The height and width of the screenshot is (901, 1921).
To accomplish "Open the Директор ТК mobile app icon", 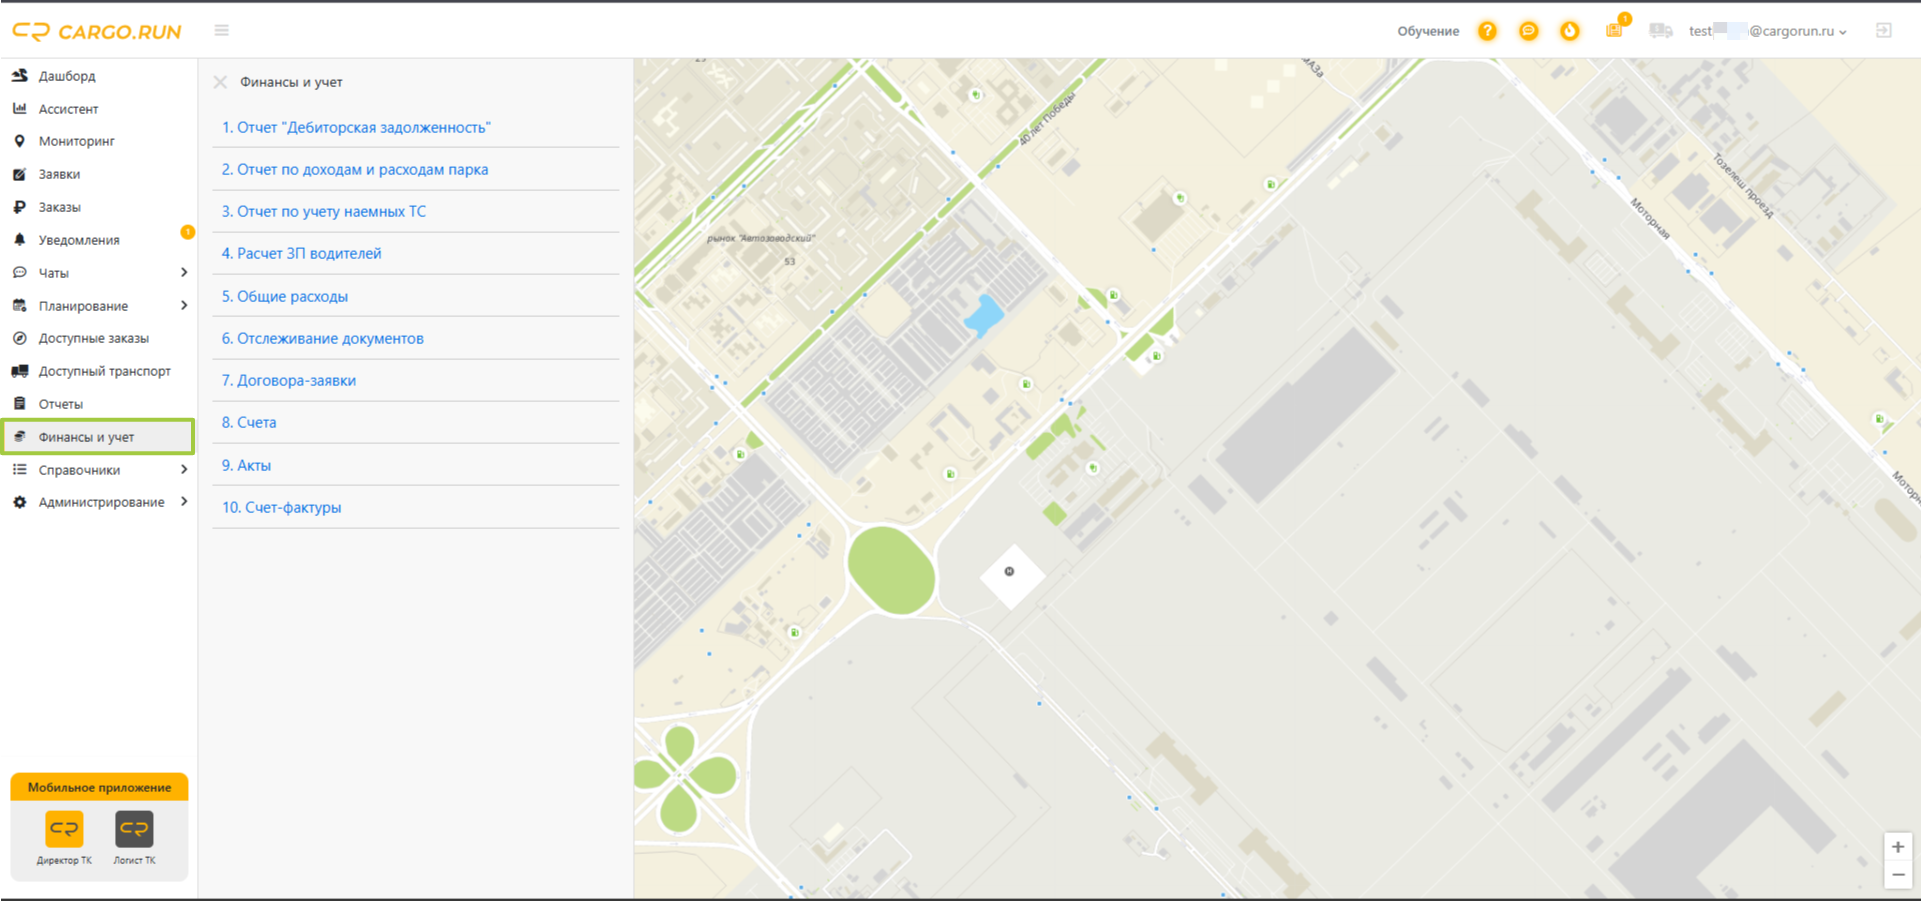I will 64,829.
